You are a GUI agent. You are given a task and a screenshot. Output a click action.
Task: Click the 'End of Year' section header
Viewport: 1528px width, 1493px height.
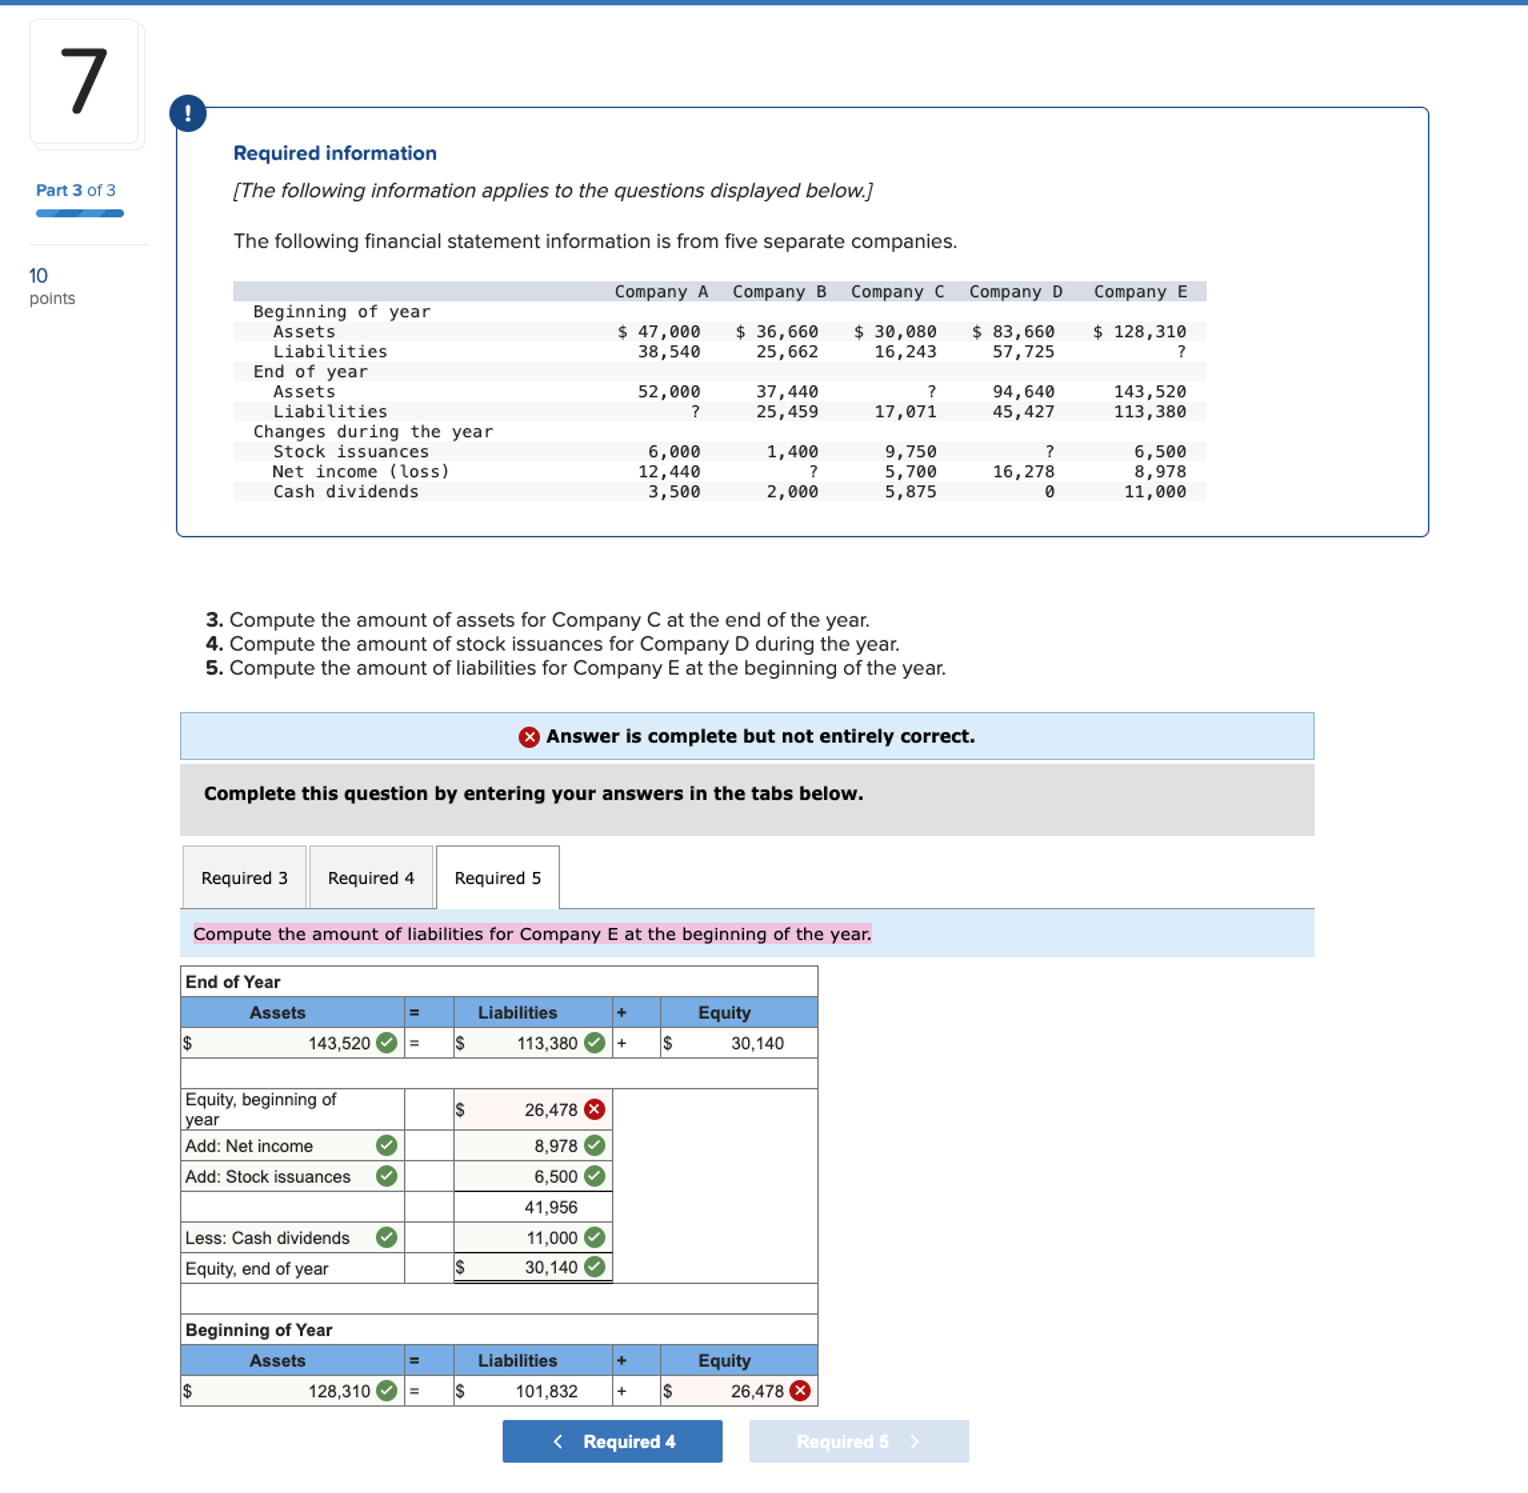(x=233, y=982)
